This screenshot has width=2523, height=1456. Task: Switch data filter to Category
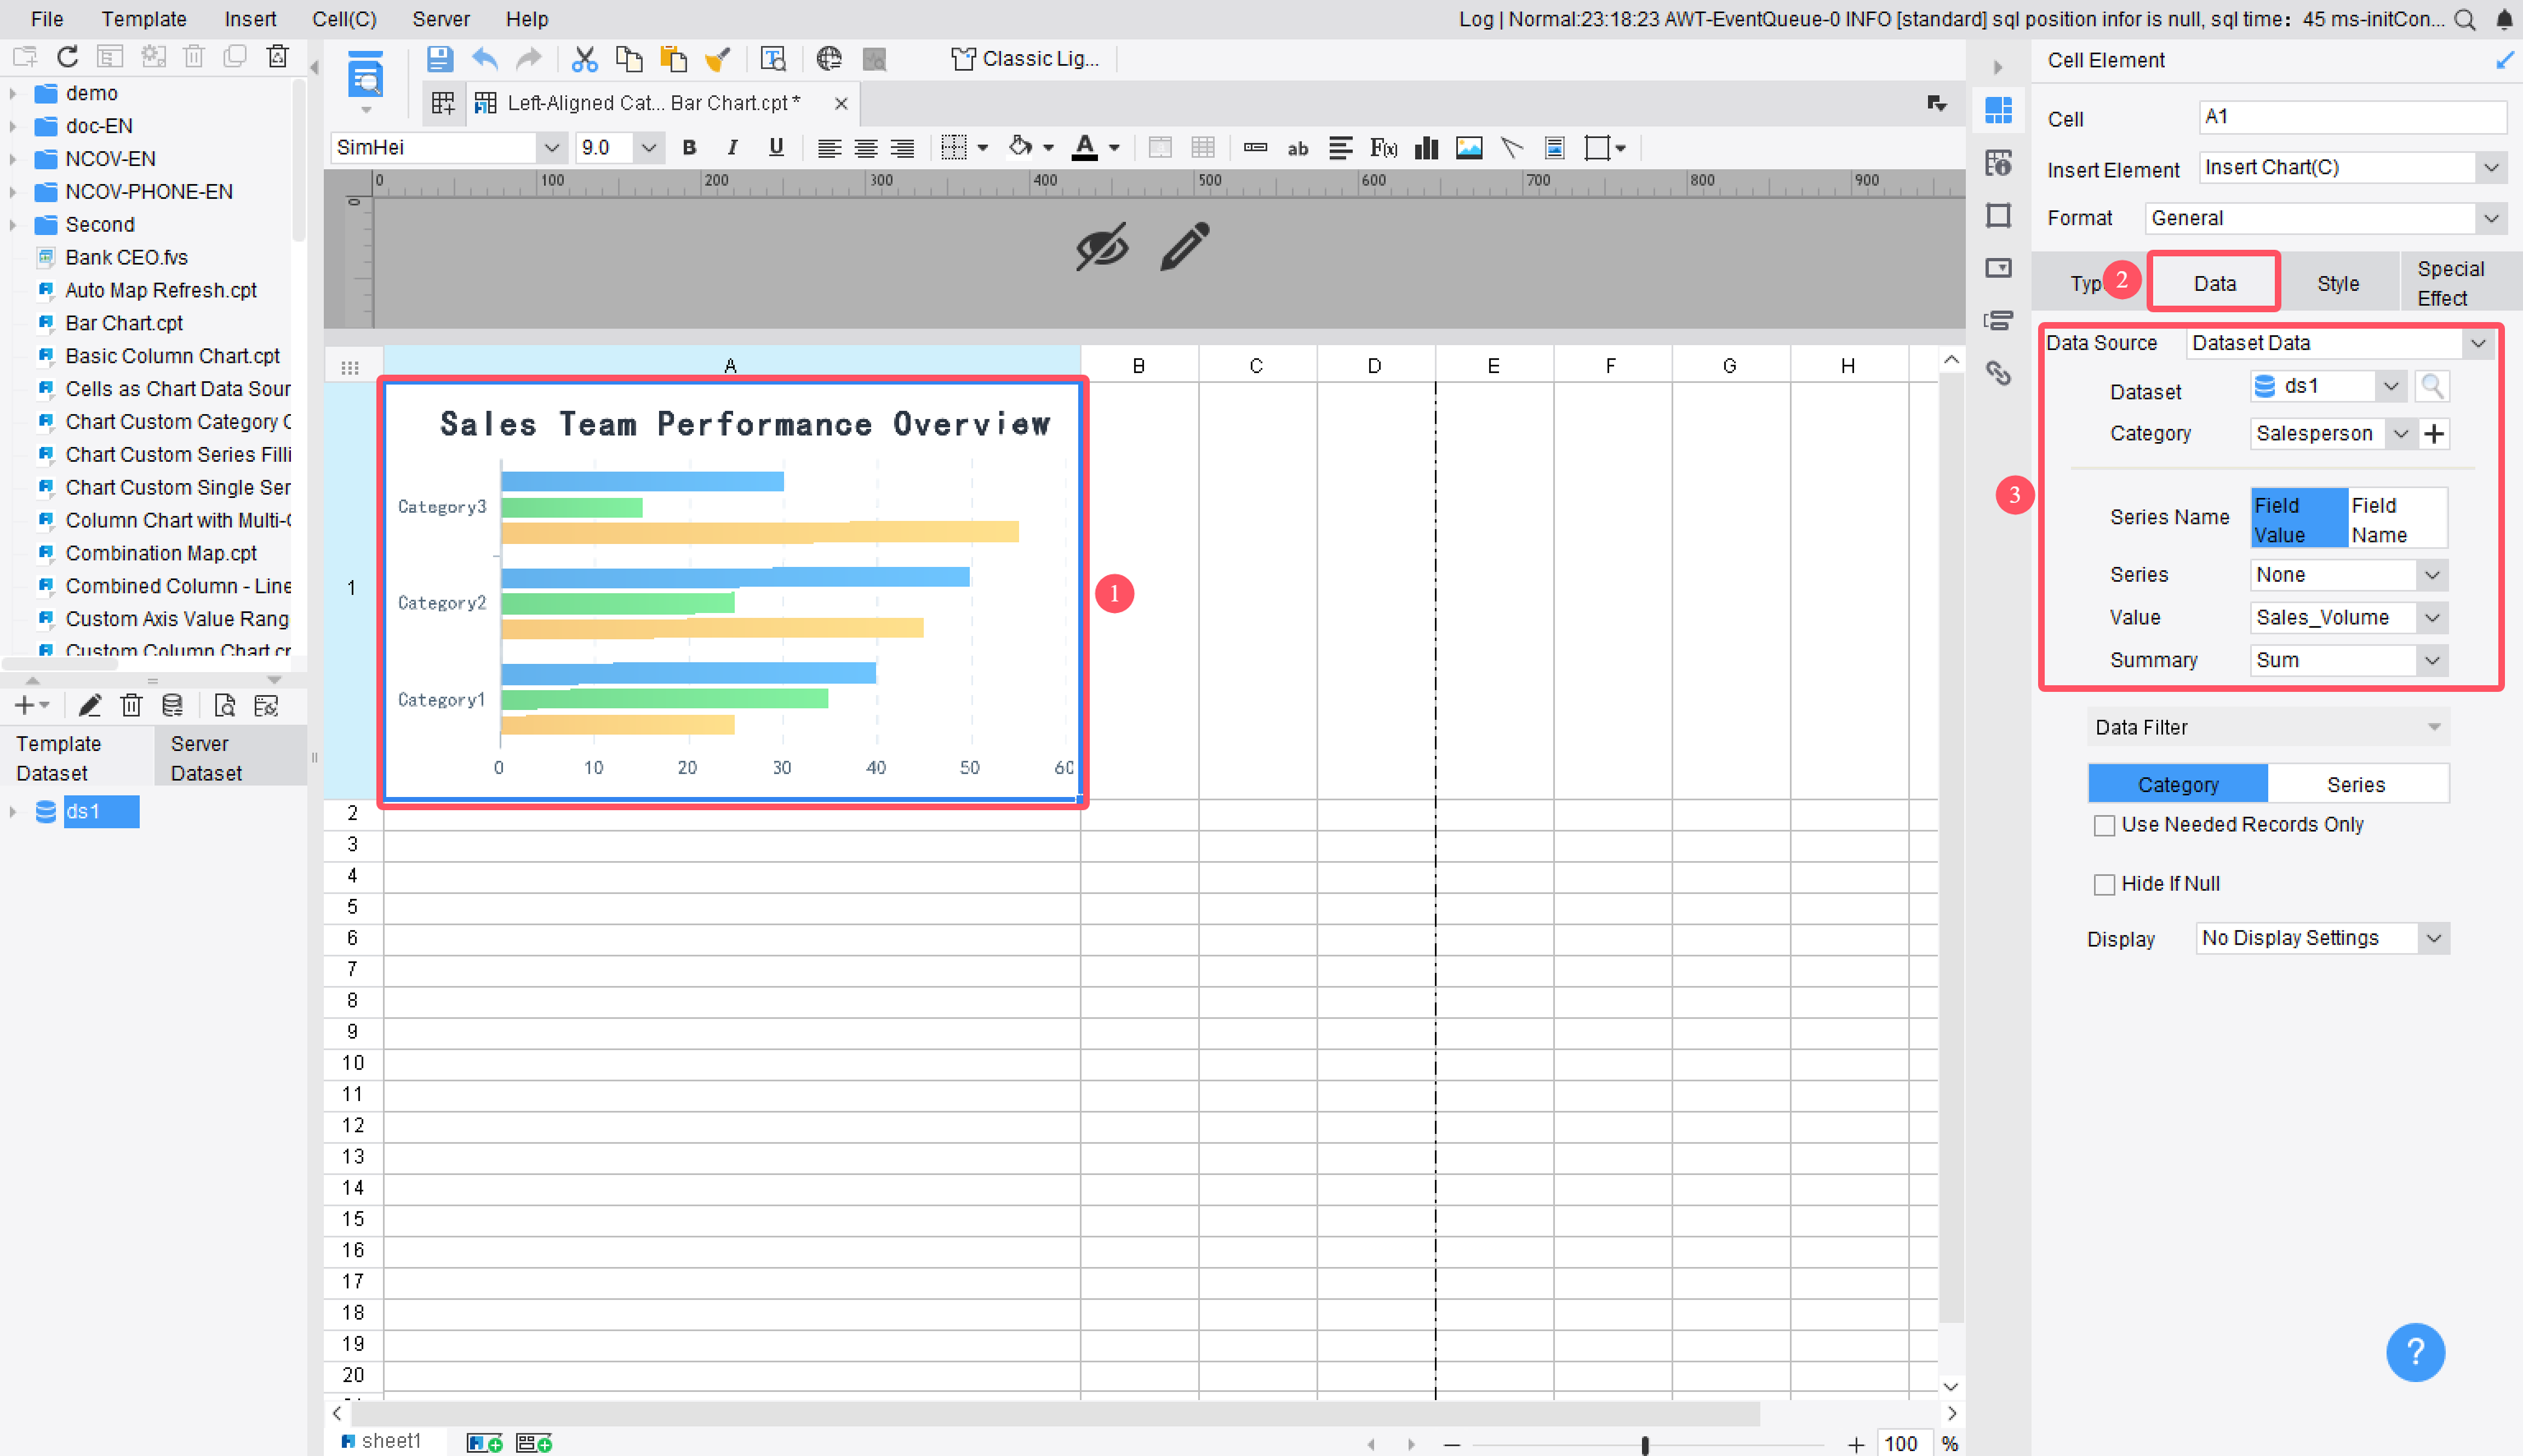click(x=2177, y=785)
